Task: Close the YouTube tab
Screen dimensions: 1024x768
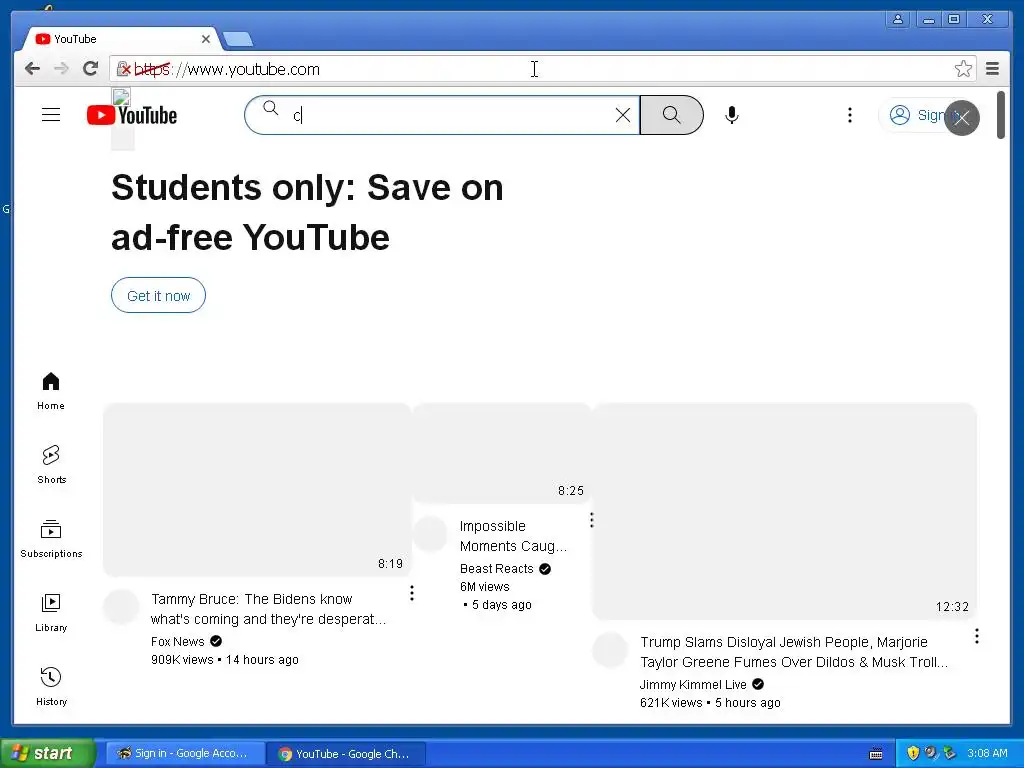Action: tap(206, 39)
